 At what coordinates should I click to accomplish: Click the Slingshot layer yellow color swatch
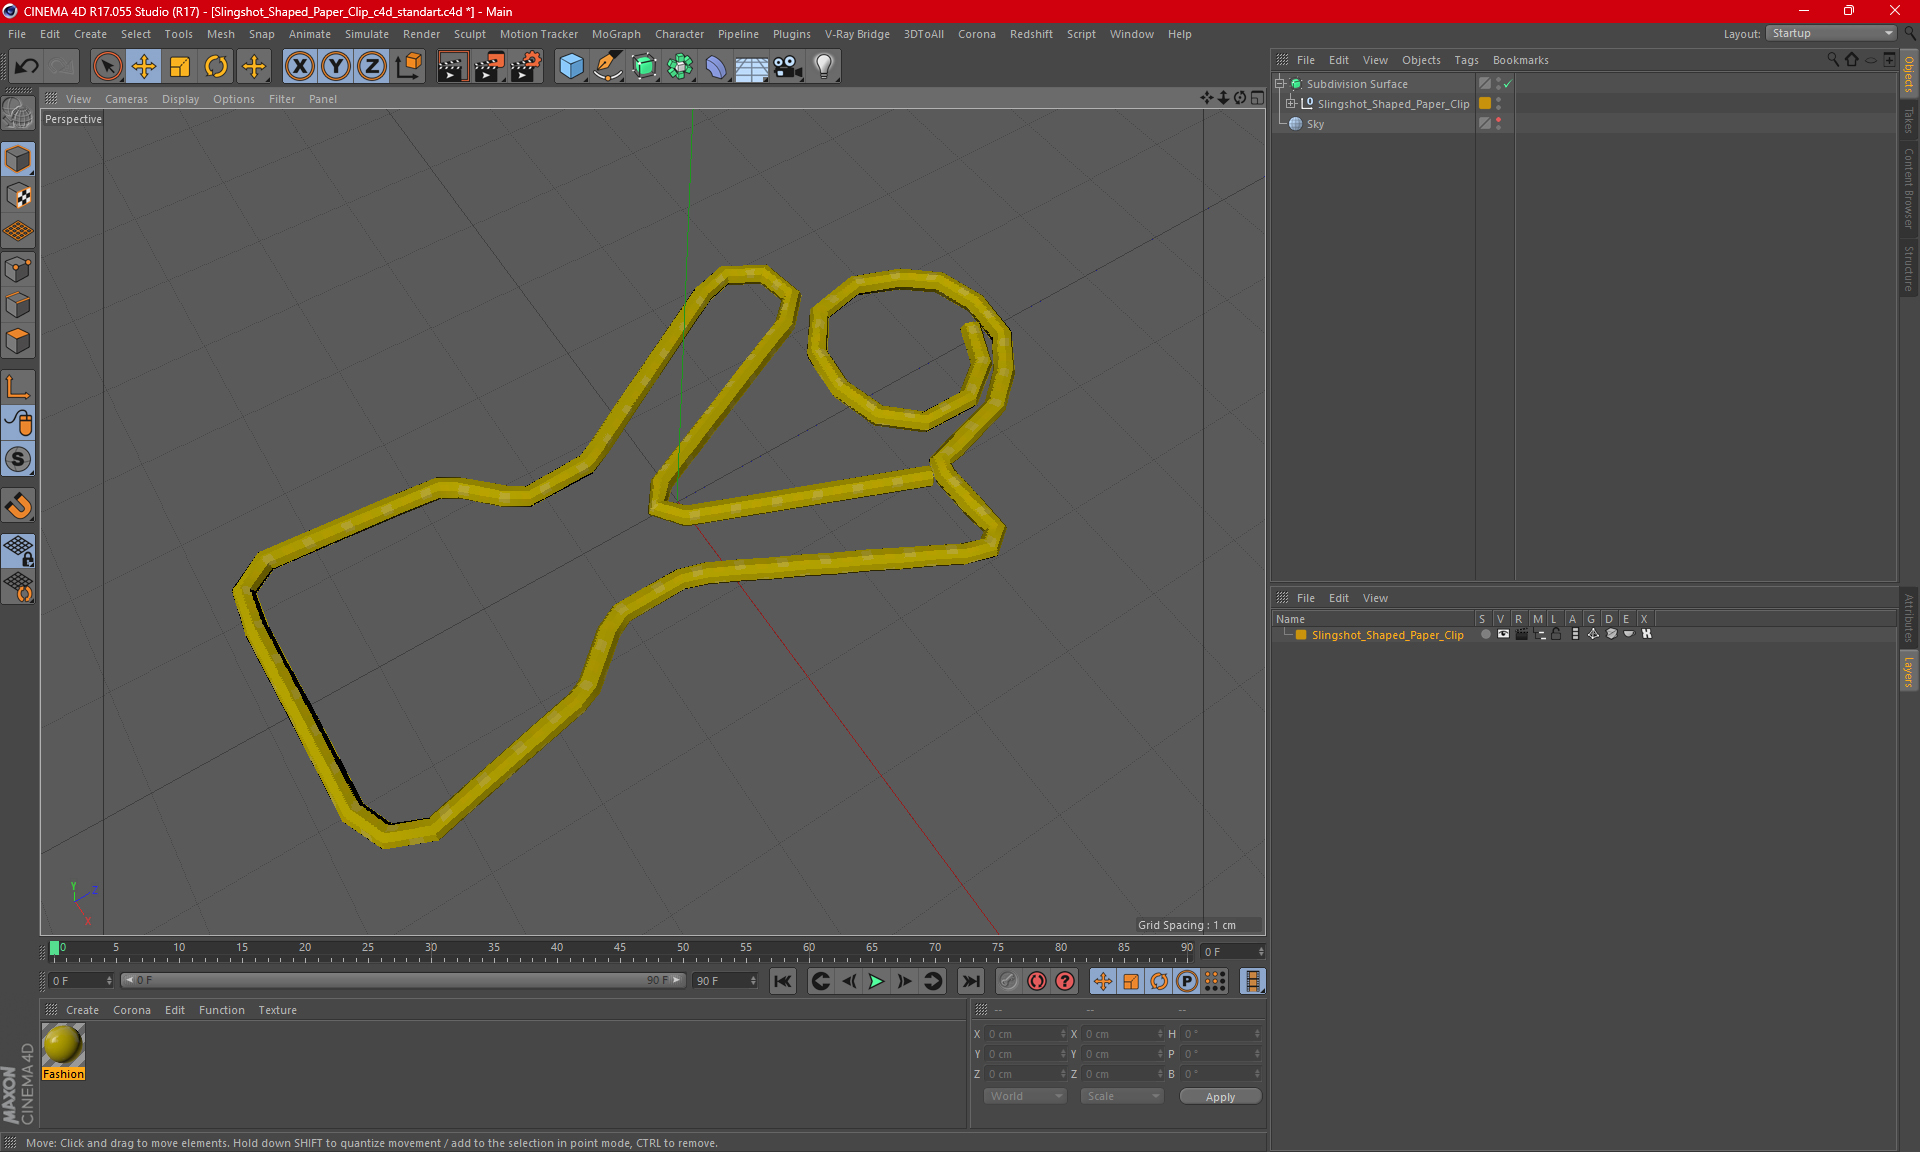[x=1301, y=635]
